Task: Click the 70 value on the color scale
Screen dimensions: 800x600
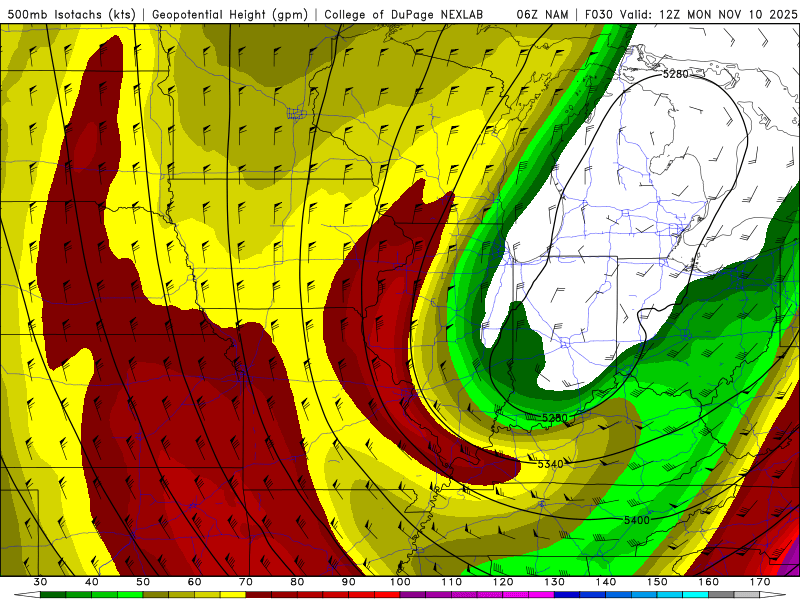Action: [246, 582]
